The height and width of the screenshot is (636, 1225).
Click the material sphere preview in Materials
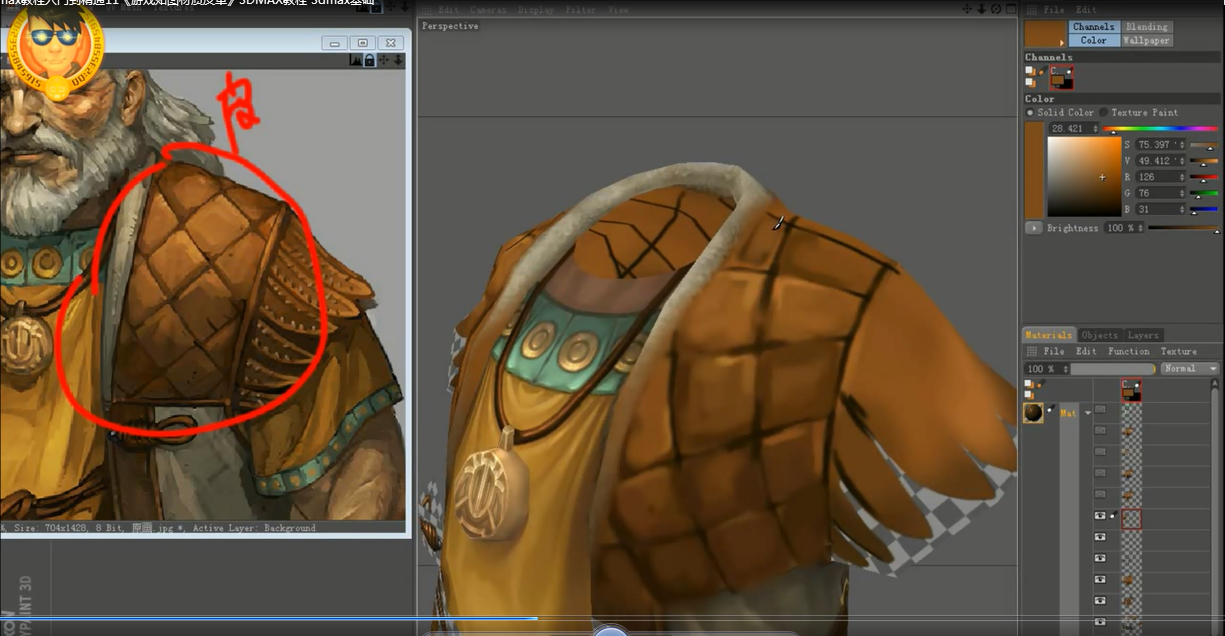coord(1033,413)
